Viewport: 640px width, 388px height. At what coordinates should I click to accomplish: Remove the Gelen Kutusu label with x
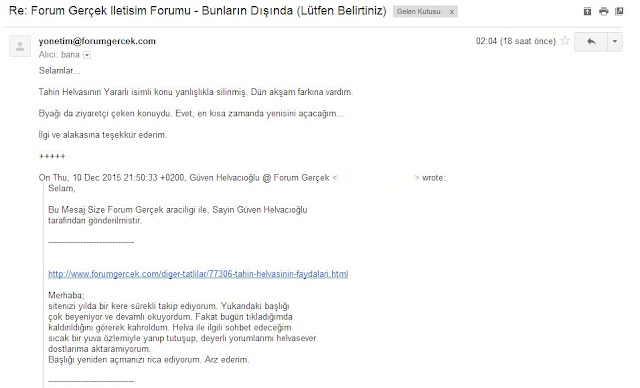point(451,12)
